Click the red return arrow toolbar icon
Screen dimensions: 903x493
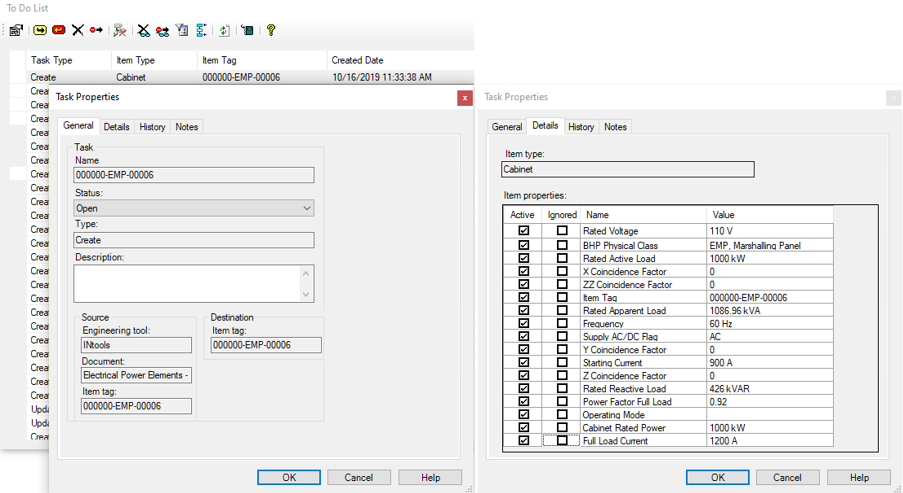click(58, 30)
